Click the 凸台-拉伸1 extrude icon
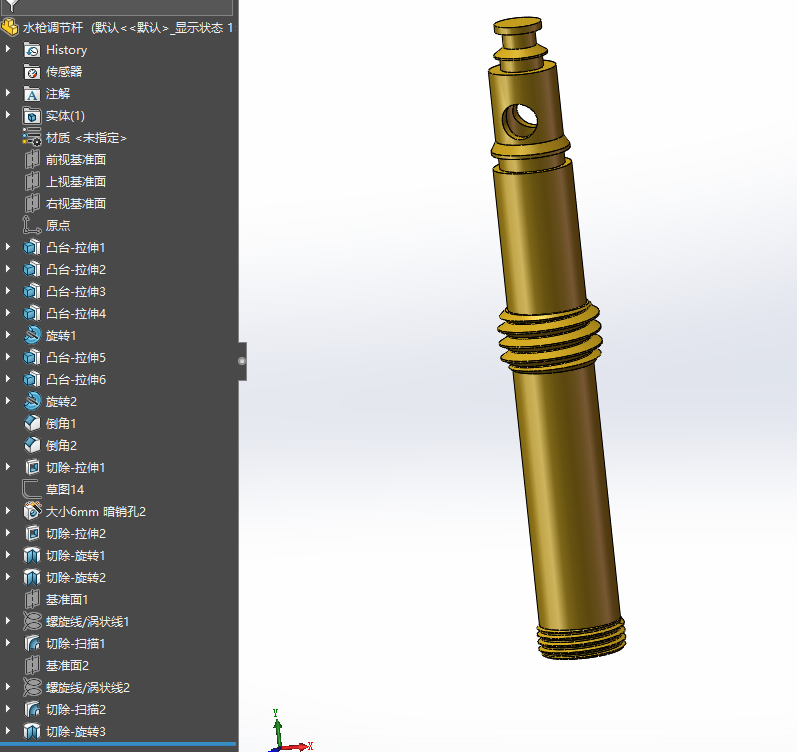Image resolution: width=797 pixels, height=752 pixels. [32, 248]
